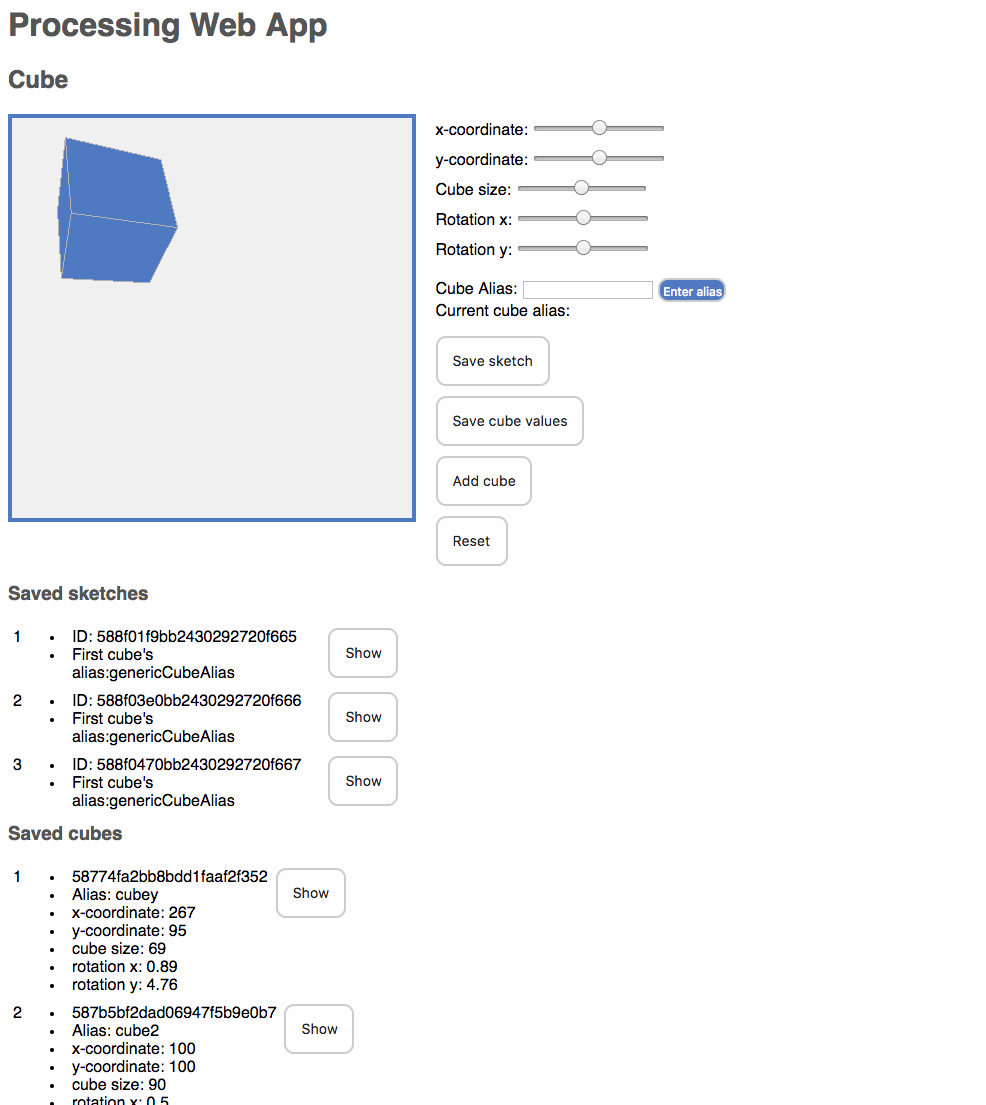
Task: Show the first saved sketch
Action: (362, 653)
